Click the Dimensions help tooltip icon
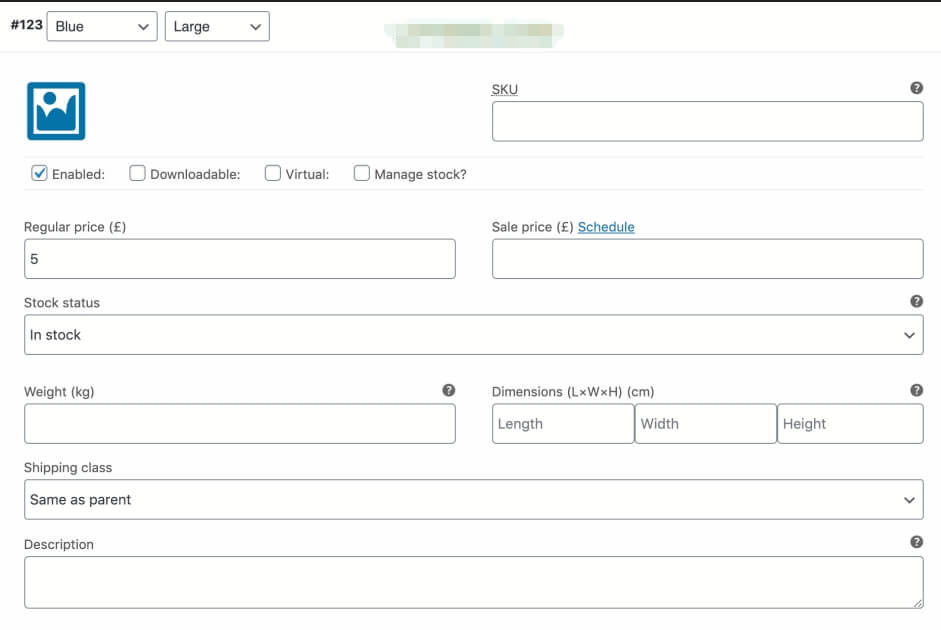941x630 pixels. tap(916, 390)
